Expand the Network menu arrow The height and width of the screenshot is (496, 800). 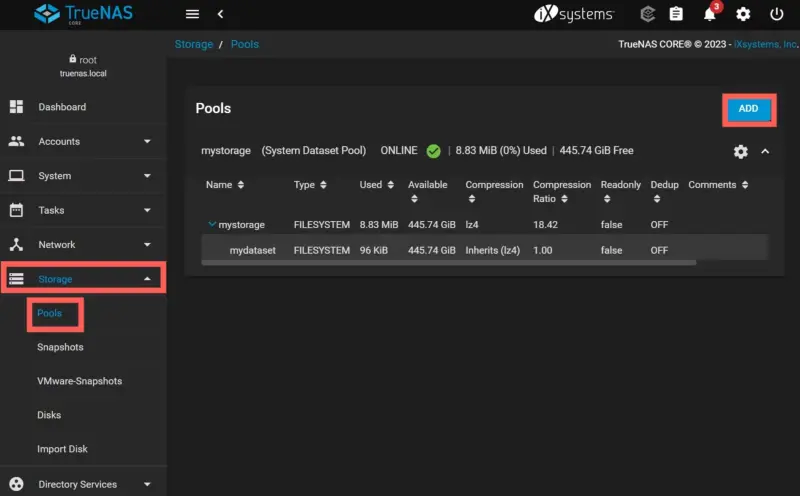147,244
